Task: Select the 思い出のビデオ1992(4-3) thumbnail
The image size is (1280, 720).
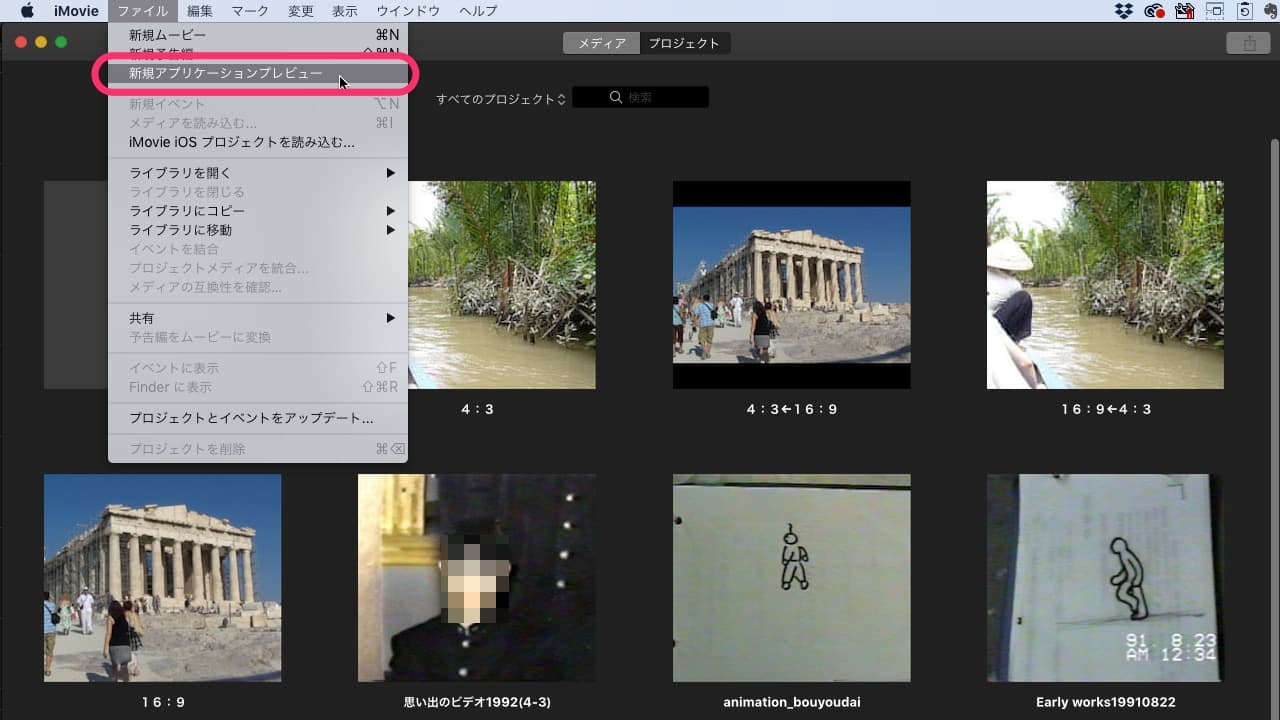Action: point(476,578)
